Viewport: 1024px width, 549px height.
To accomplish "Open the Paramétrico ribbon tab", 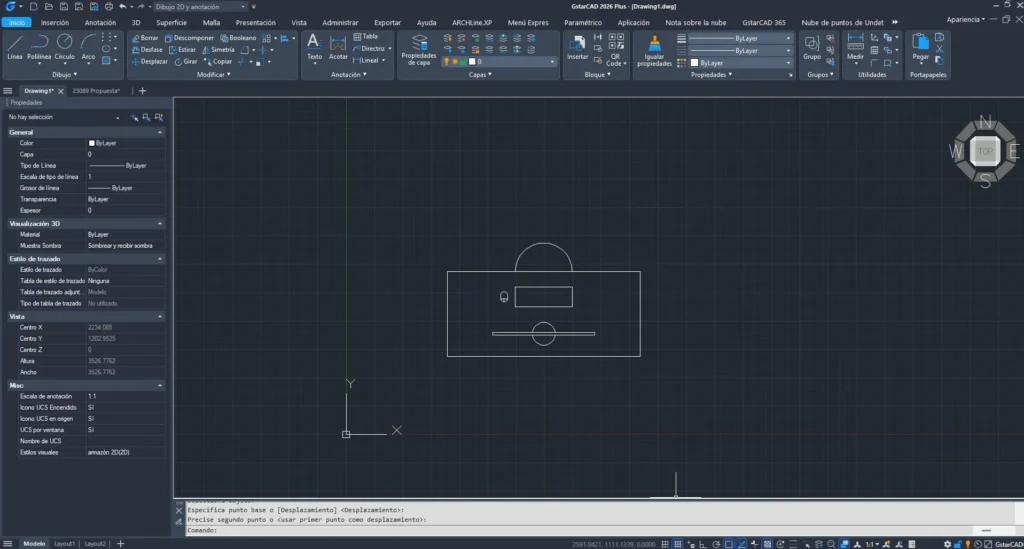I will [x=583, y=22].
